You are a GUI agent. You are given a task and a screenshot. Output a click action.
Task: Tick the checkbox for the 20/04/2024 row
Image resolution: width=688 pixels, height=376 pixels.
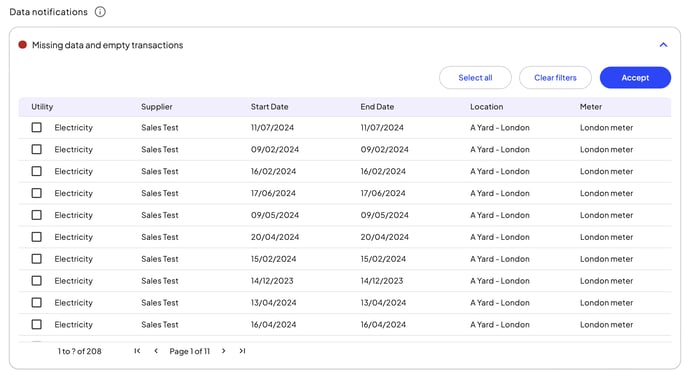coord(37,237)
